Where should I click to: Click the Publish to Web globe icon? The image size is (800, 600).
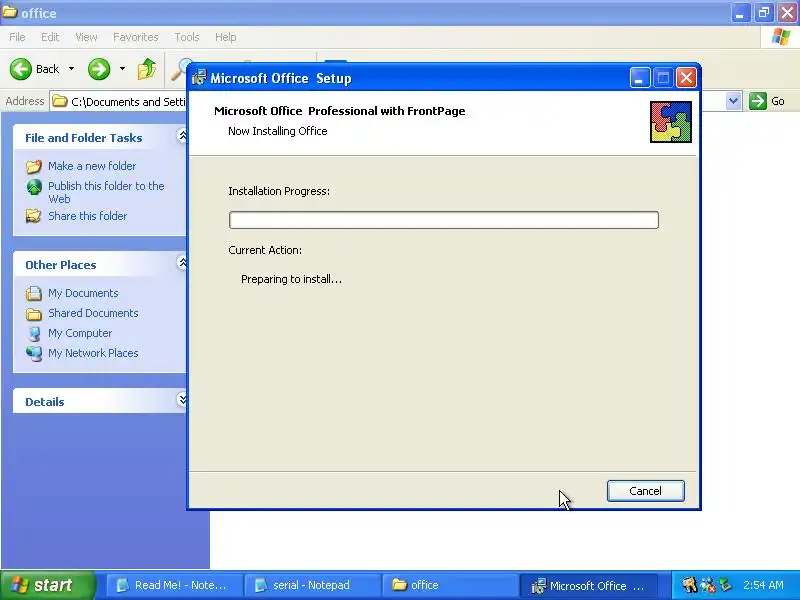tap(34, 187)
